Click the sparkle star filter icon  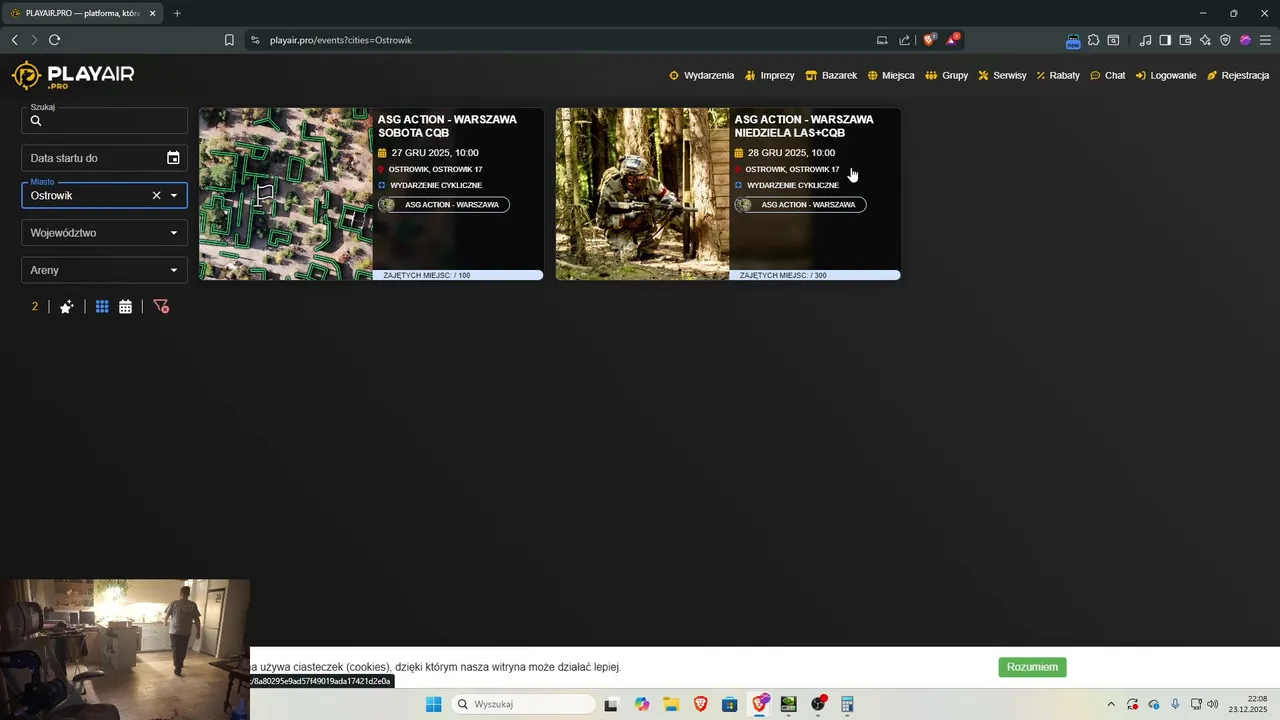(x=66, y=307)
